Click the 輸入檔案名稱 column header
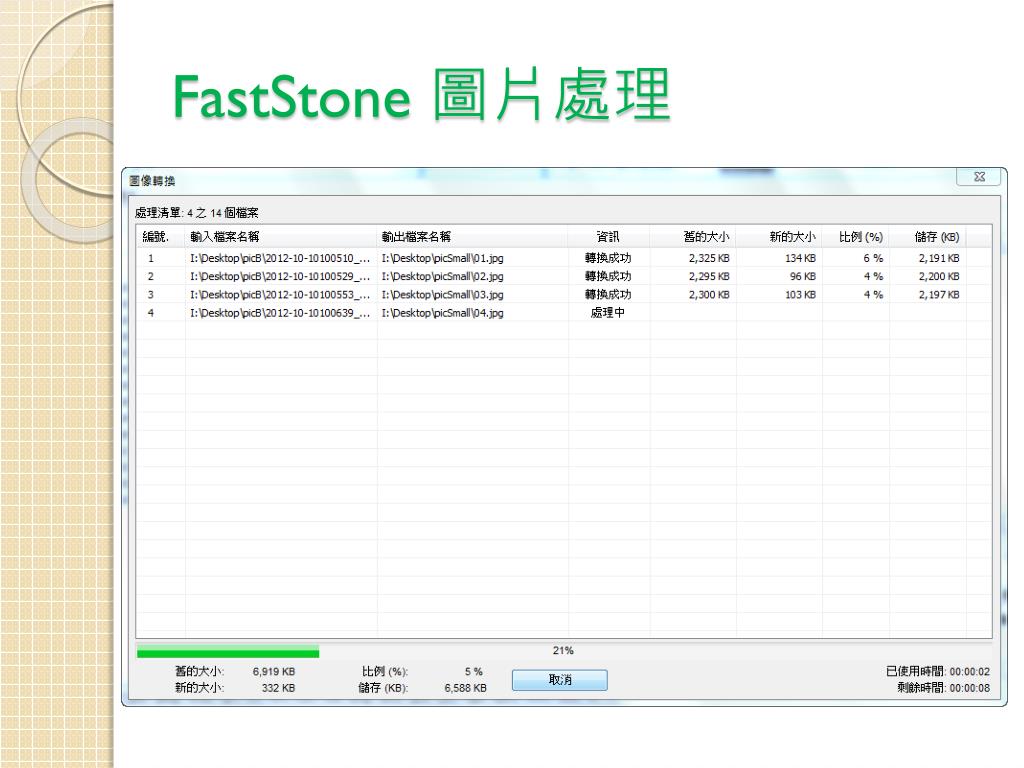This screenshot has width=1024, height=768. coord(281,236)
